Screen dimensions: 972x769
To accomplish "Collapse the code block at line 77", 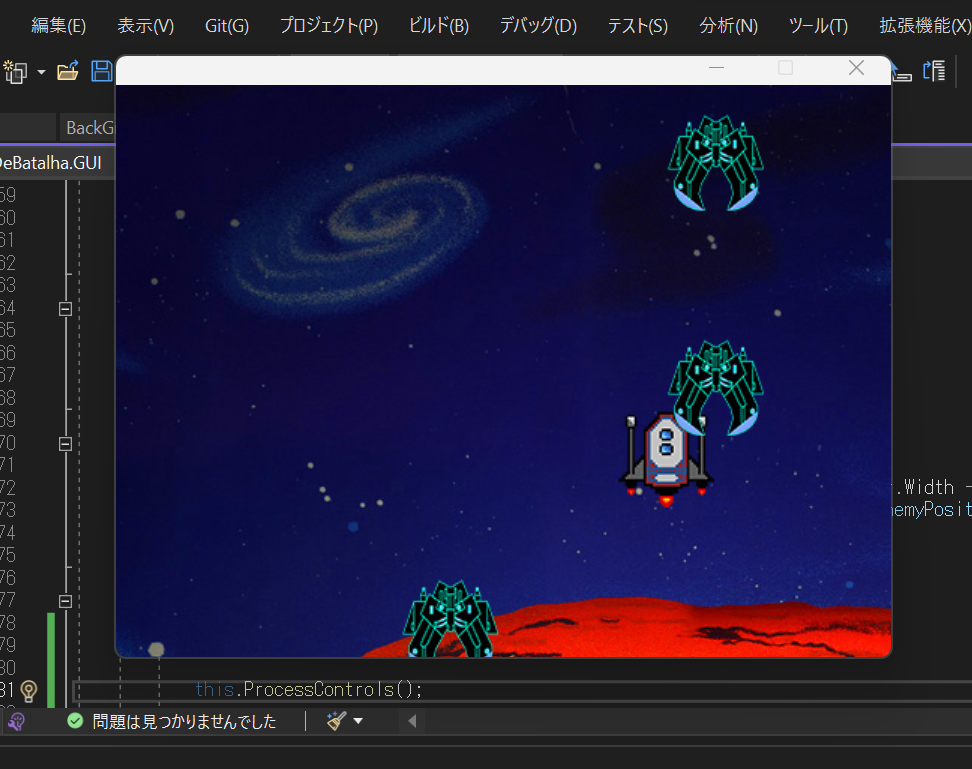I will (x=66, y=601).
